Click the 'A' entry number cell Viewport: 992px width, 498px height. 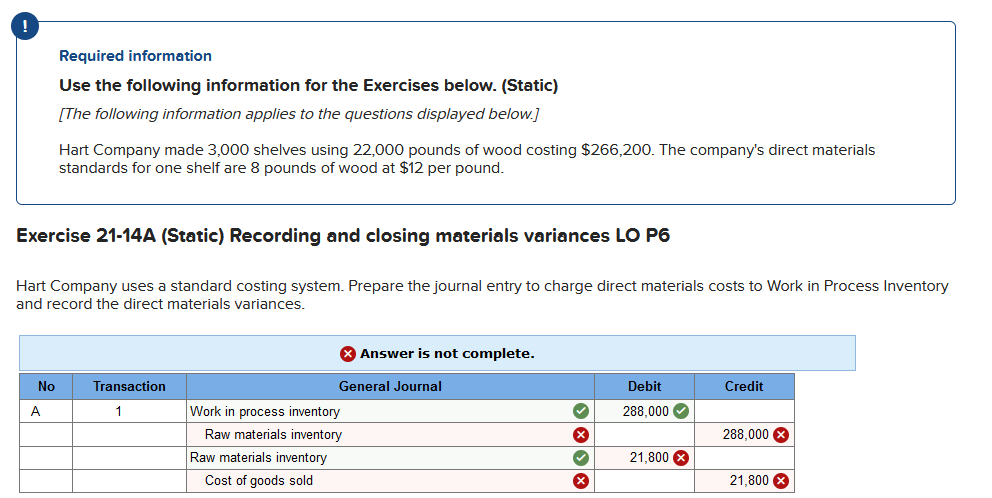[x=46, y=411]
